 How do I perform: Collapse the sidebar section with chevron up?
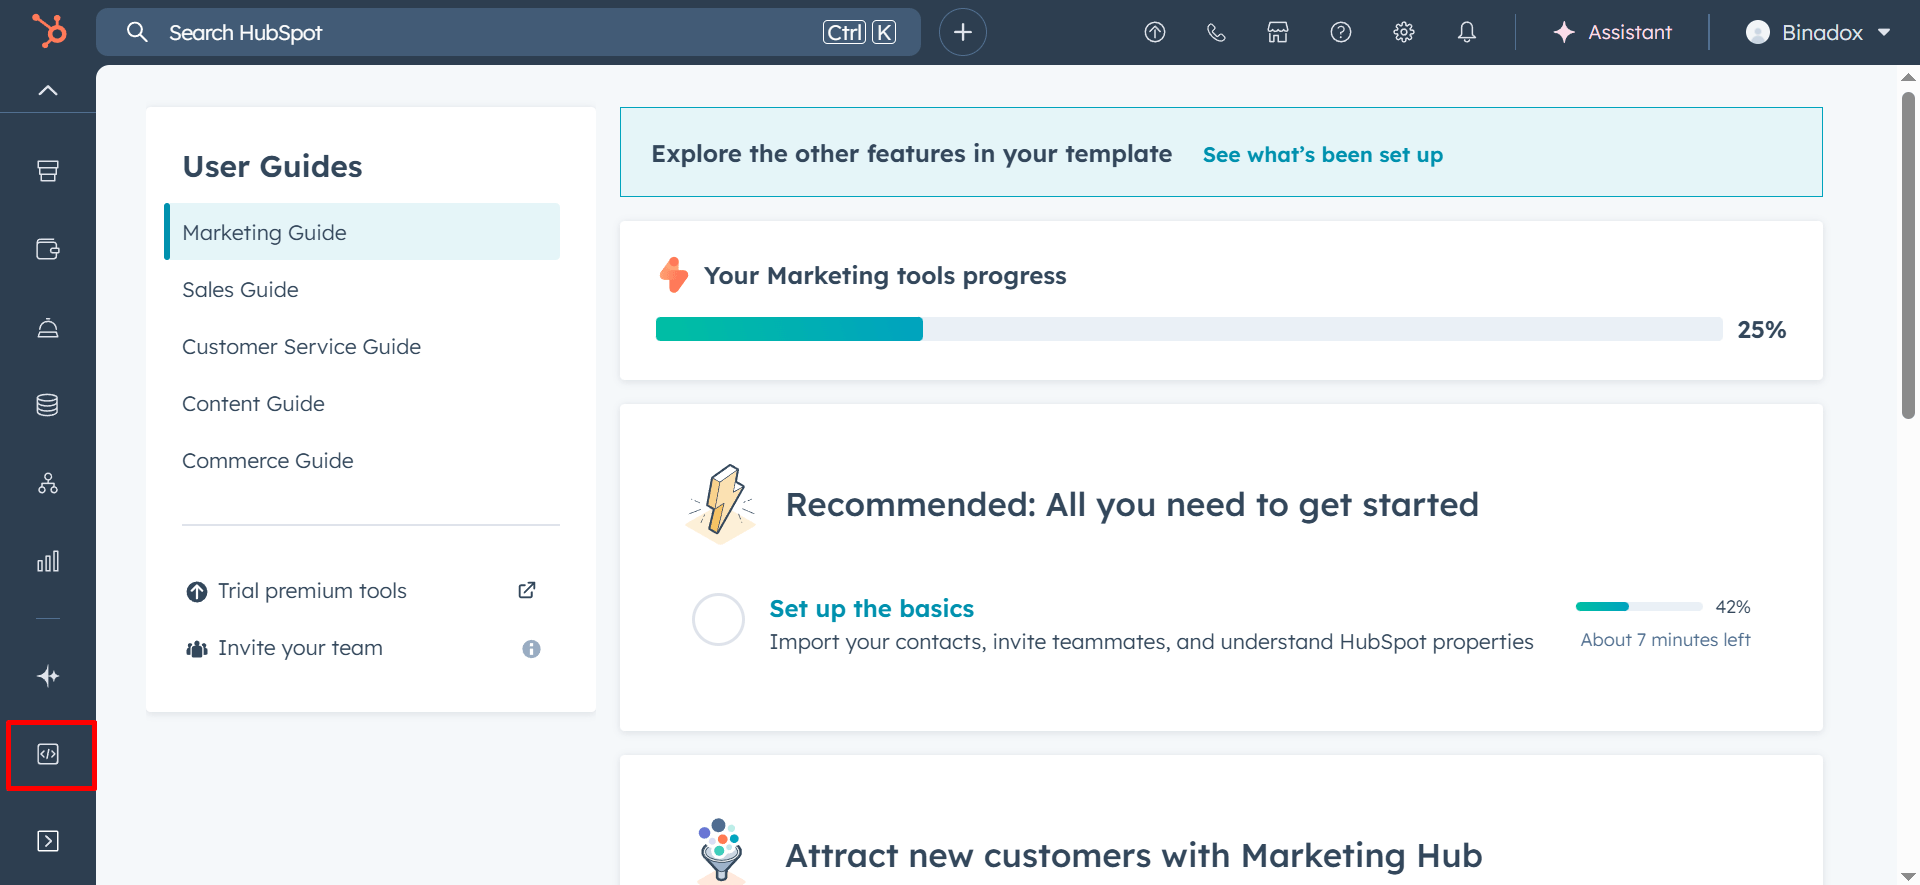48,90
